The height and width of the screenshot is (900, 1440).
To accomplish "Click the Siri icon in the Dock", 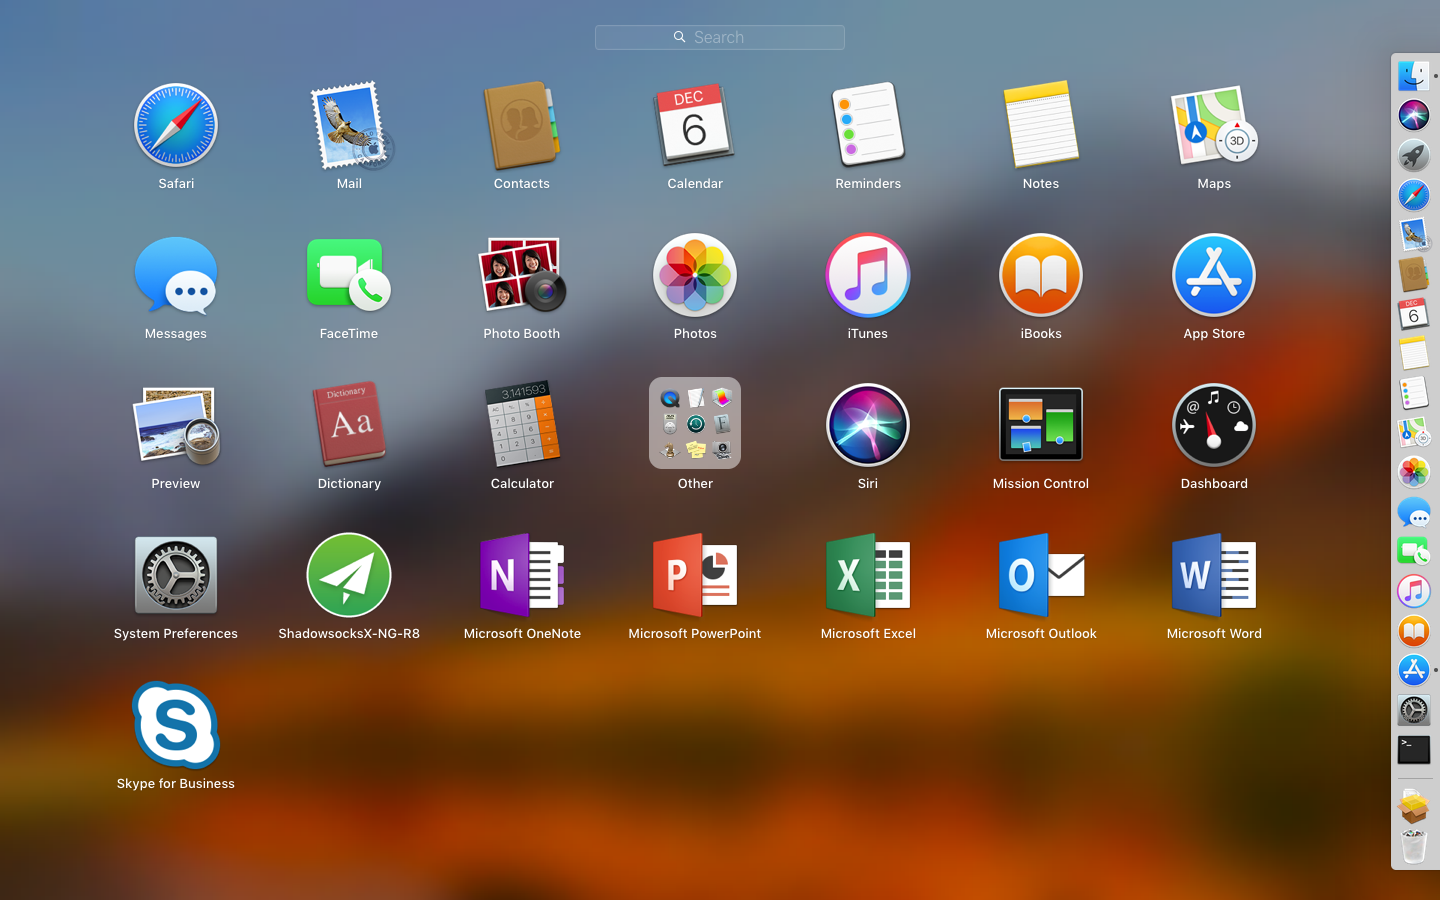I will coord(1414,115).
